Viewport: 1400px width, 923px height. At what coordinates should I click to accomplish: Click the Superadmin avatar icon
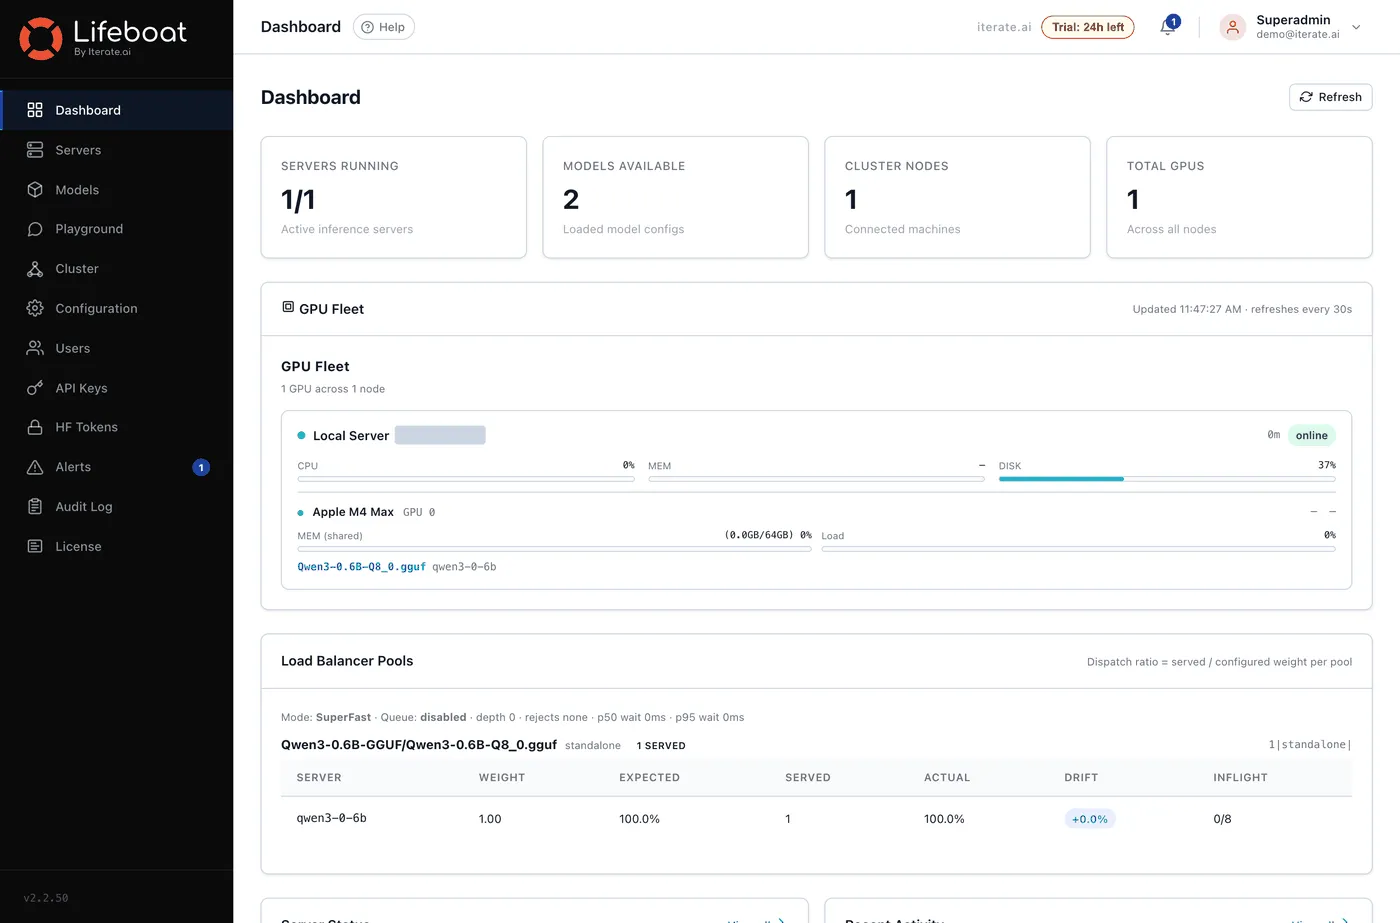[x=1232, y=27]
